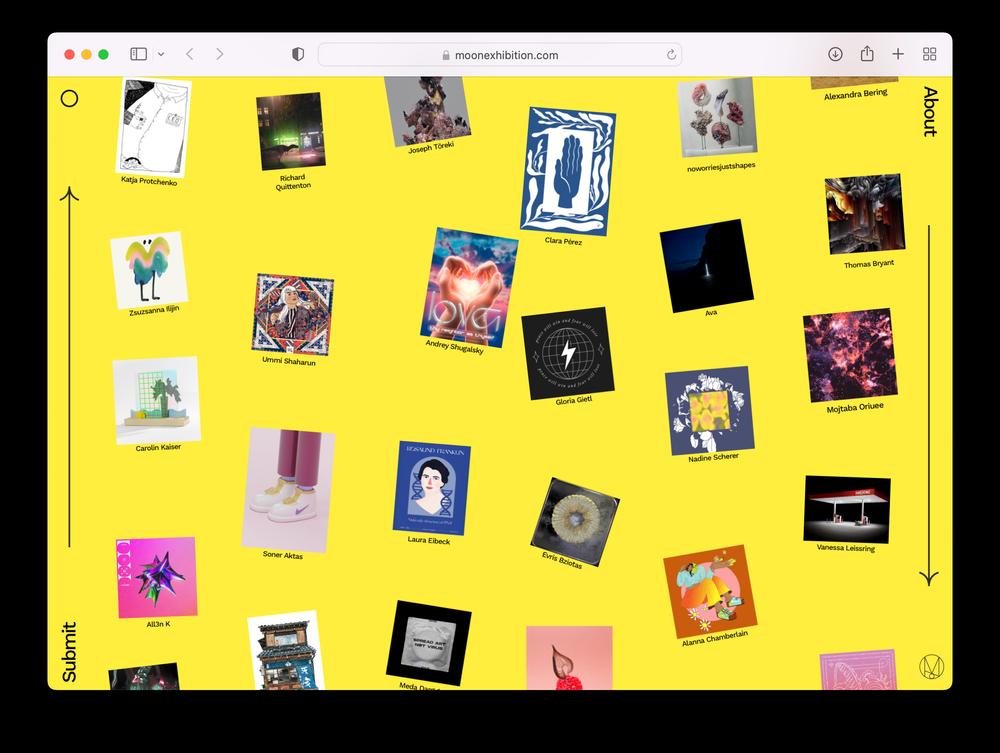View Alanna Chamberlain's orange illustration

pyautogui.click(x=710, y=592)
